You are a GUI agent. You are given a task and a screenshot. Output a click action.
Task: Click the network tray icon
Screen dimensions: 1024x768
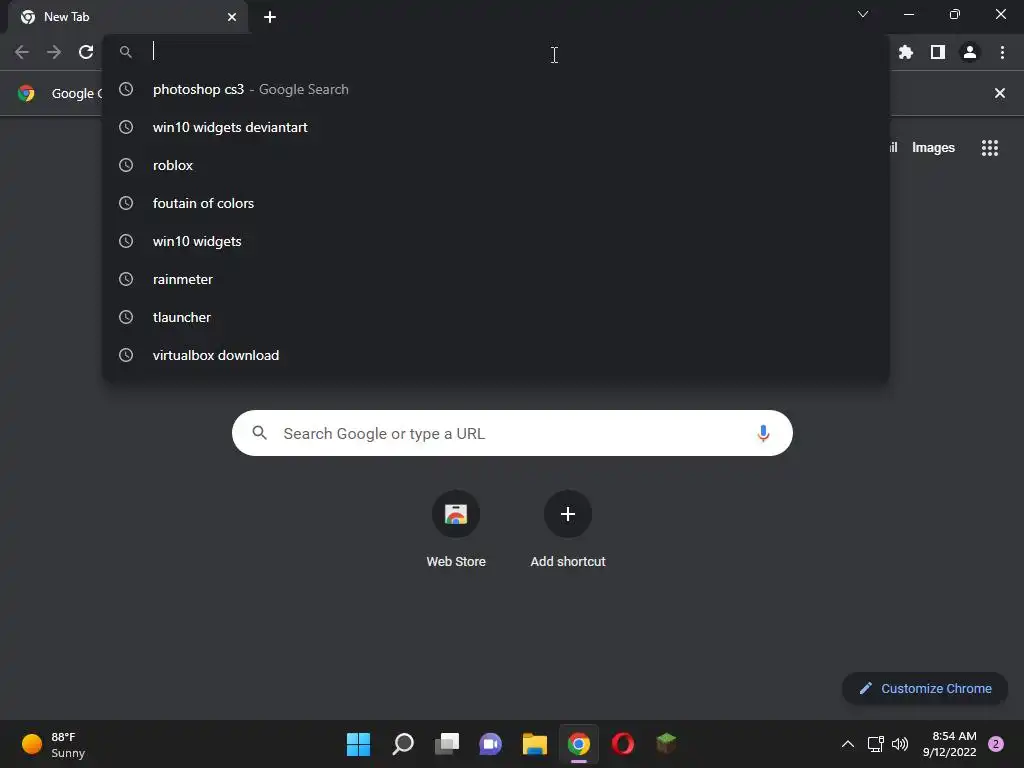(875, 744)
